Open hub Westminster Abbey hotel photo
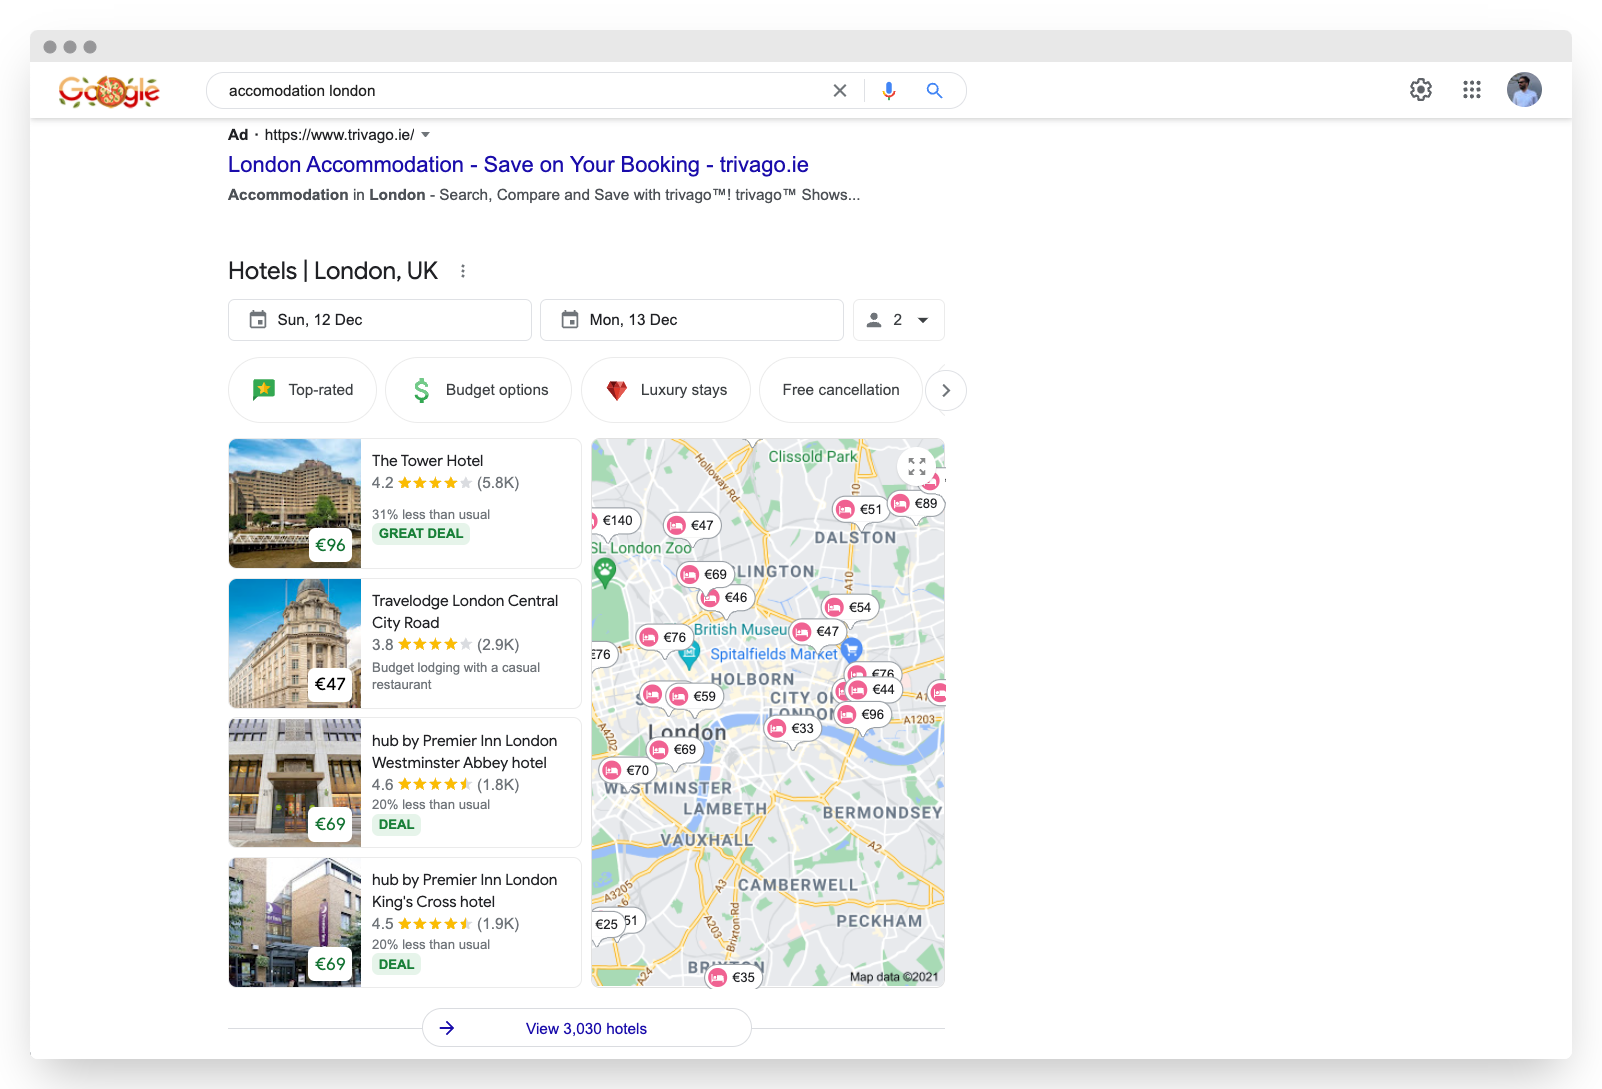Viewport: 1602px width, 1089px height. 295,783
